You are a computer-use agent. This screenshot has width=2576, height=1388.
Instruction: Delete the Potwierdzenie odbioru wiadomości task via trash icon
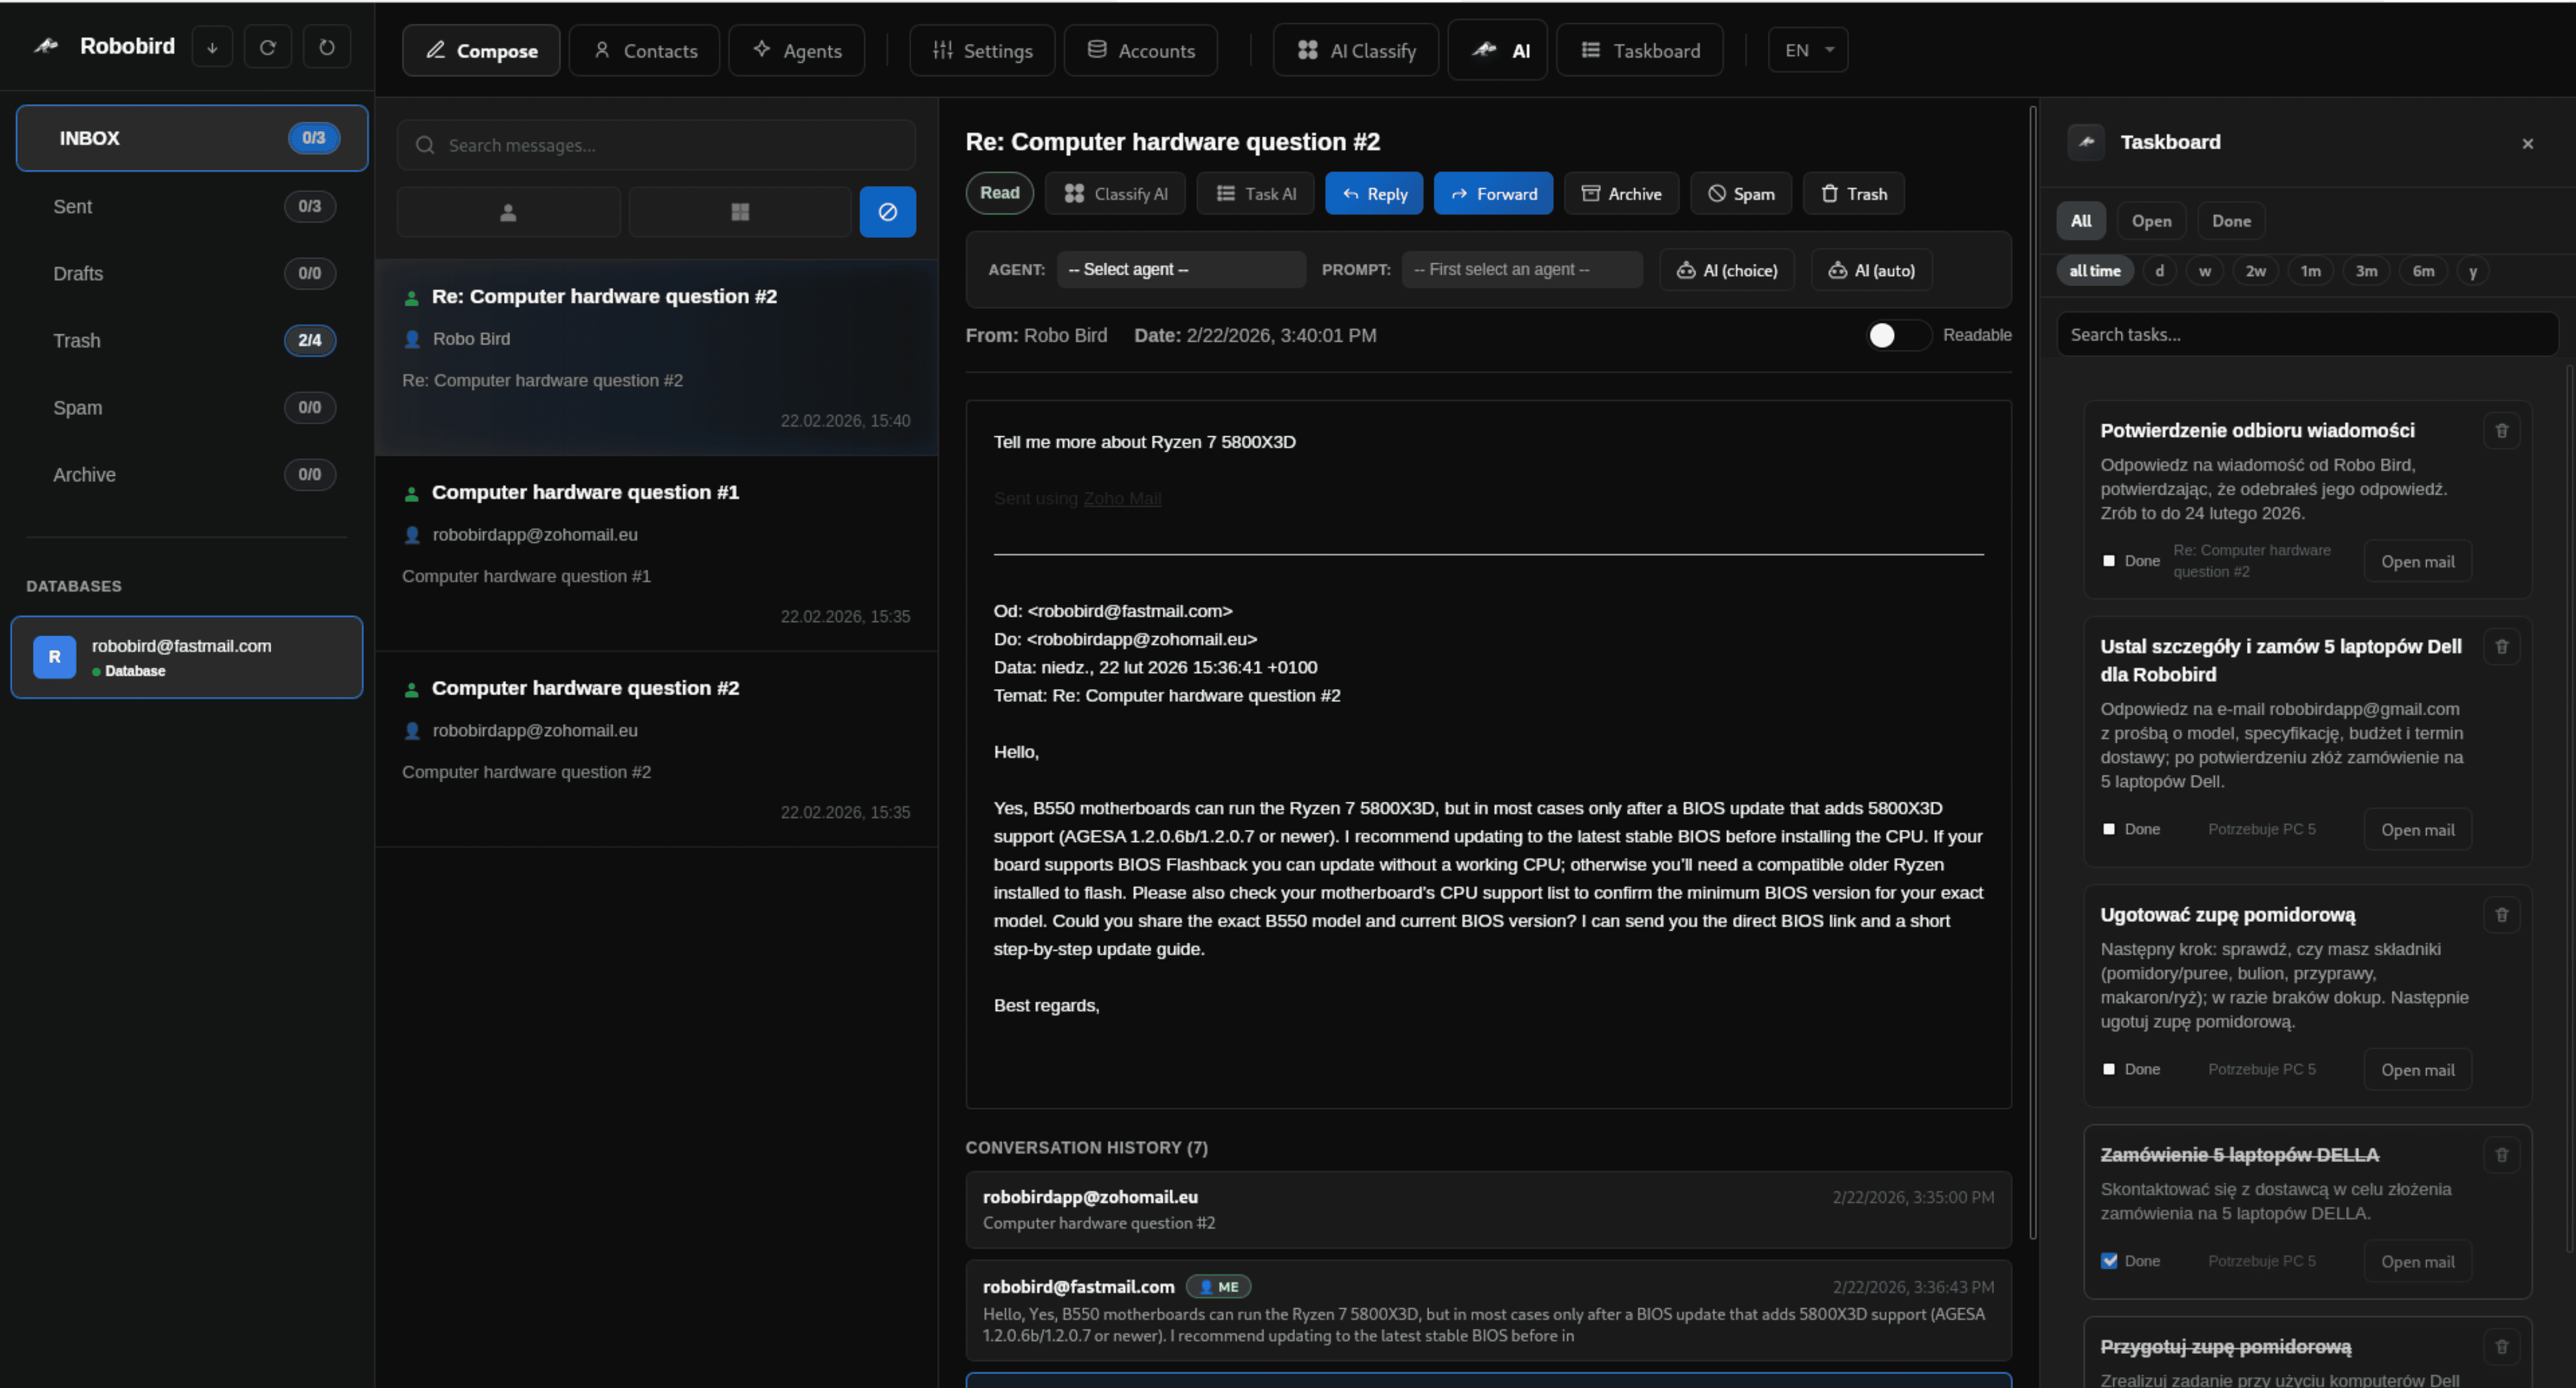[2501, 431]
